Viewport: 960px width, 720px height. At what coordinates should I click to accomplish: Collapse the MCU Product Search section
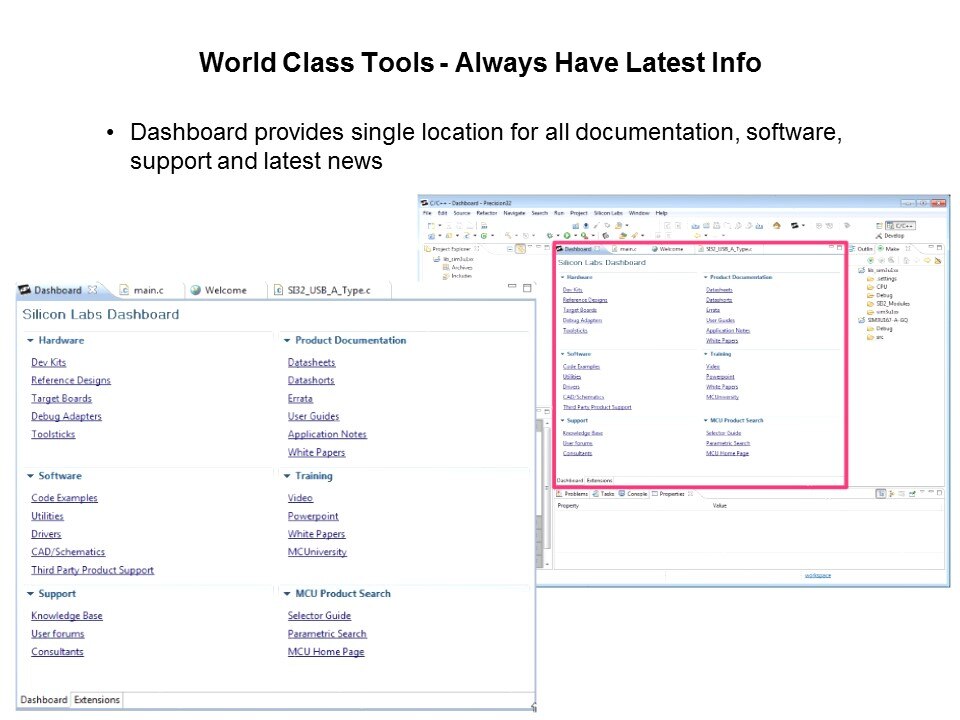(x=287, y=594)
